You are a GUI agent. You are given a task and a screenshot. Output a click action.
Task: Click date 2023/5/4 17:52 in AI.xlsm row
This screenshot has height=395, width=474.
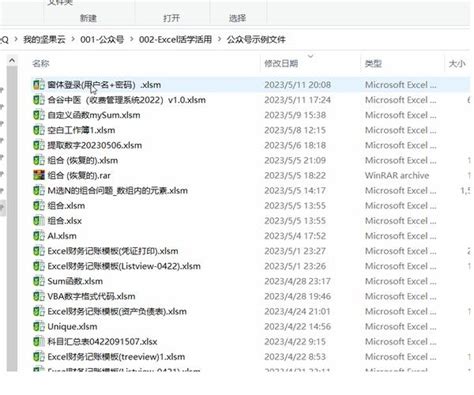[295, 236]
